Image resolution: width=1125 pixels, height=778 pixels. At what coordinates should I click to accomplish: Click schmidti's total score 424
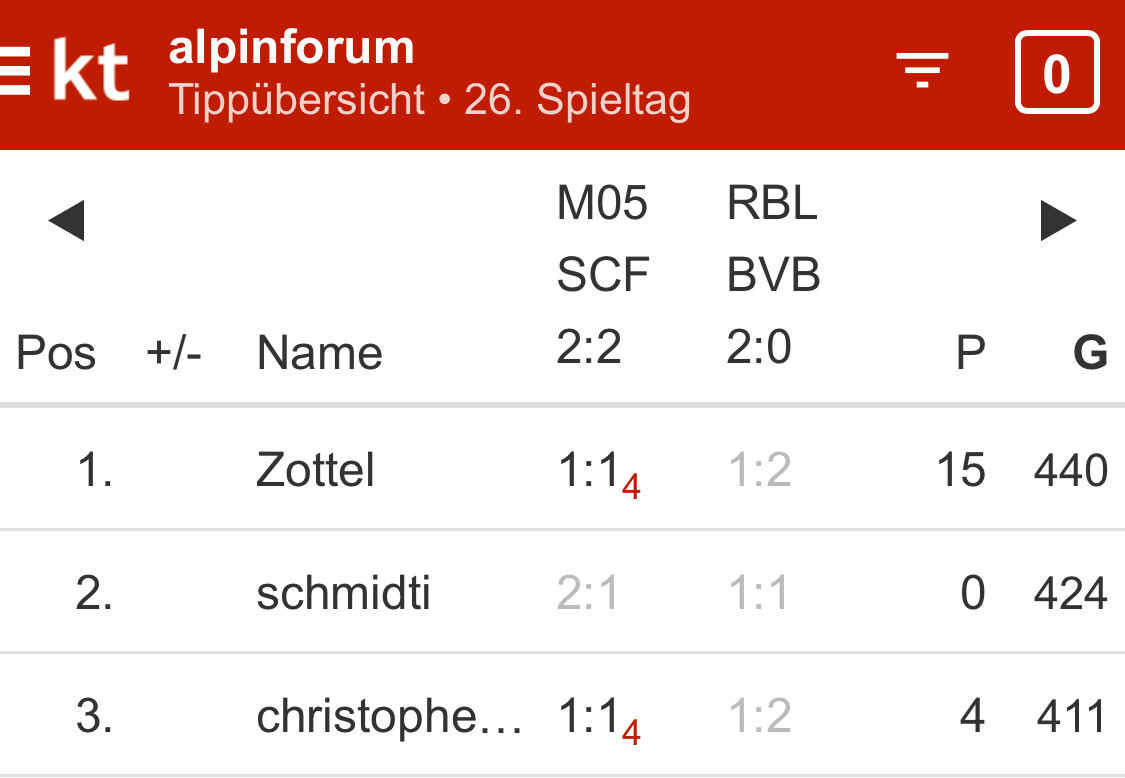[x=1070, y=594]
